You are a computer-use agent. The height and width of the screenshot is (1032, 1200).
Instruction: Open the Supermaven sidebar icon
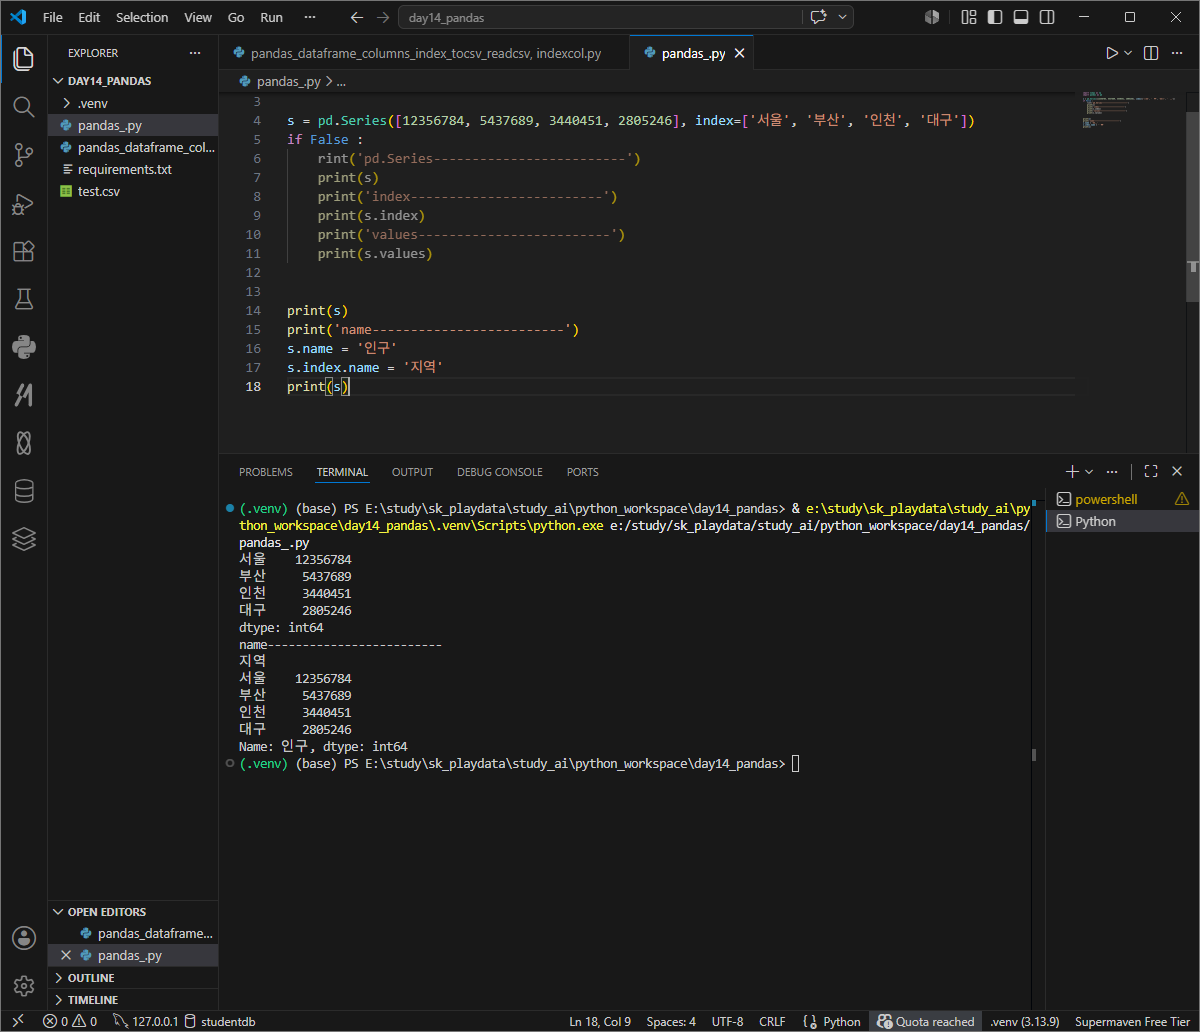point(24,395)
